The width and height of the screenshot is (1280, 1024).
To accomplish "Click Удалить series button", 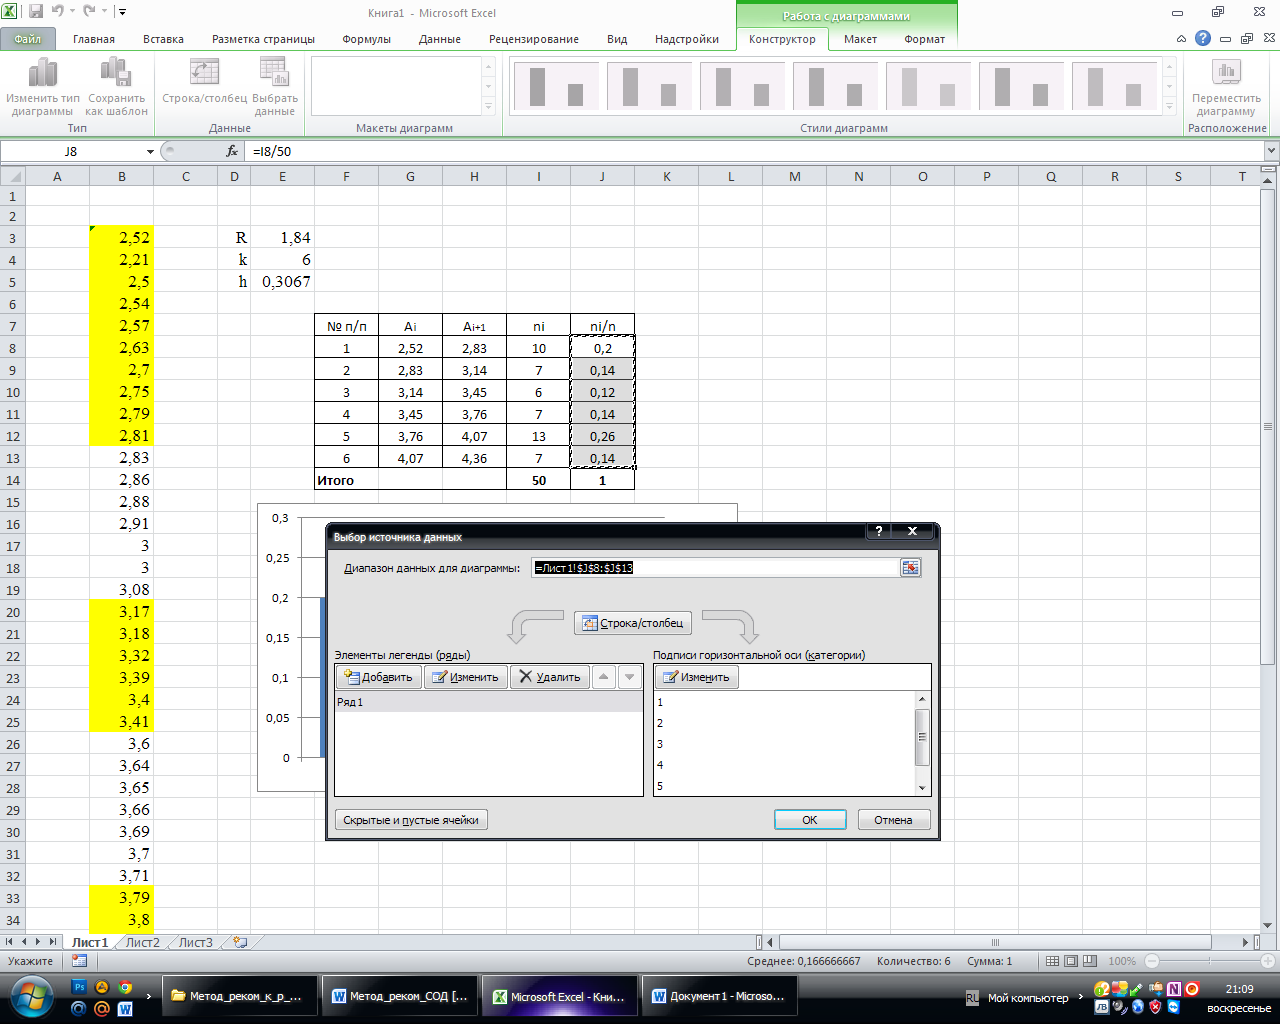I will point(550,677).
